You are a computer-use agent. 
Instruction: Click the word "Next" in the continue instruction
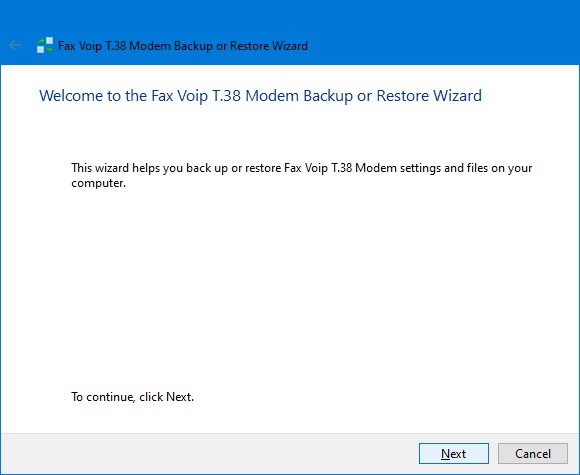click(x=179, y=397)
